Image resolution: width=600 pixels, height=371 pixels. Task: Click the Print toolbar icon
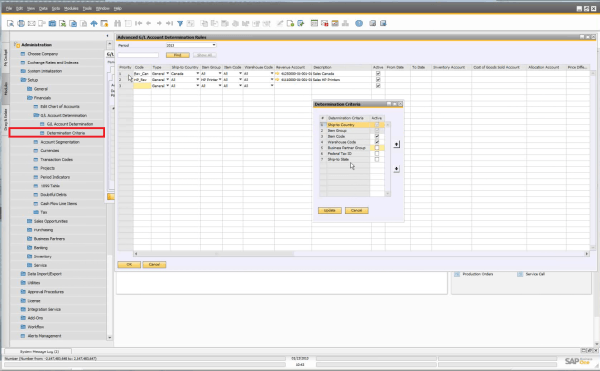(21, 23)
